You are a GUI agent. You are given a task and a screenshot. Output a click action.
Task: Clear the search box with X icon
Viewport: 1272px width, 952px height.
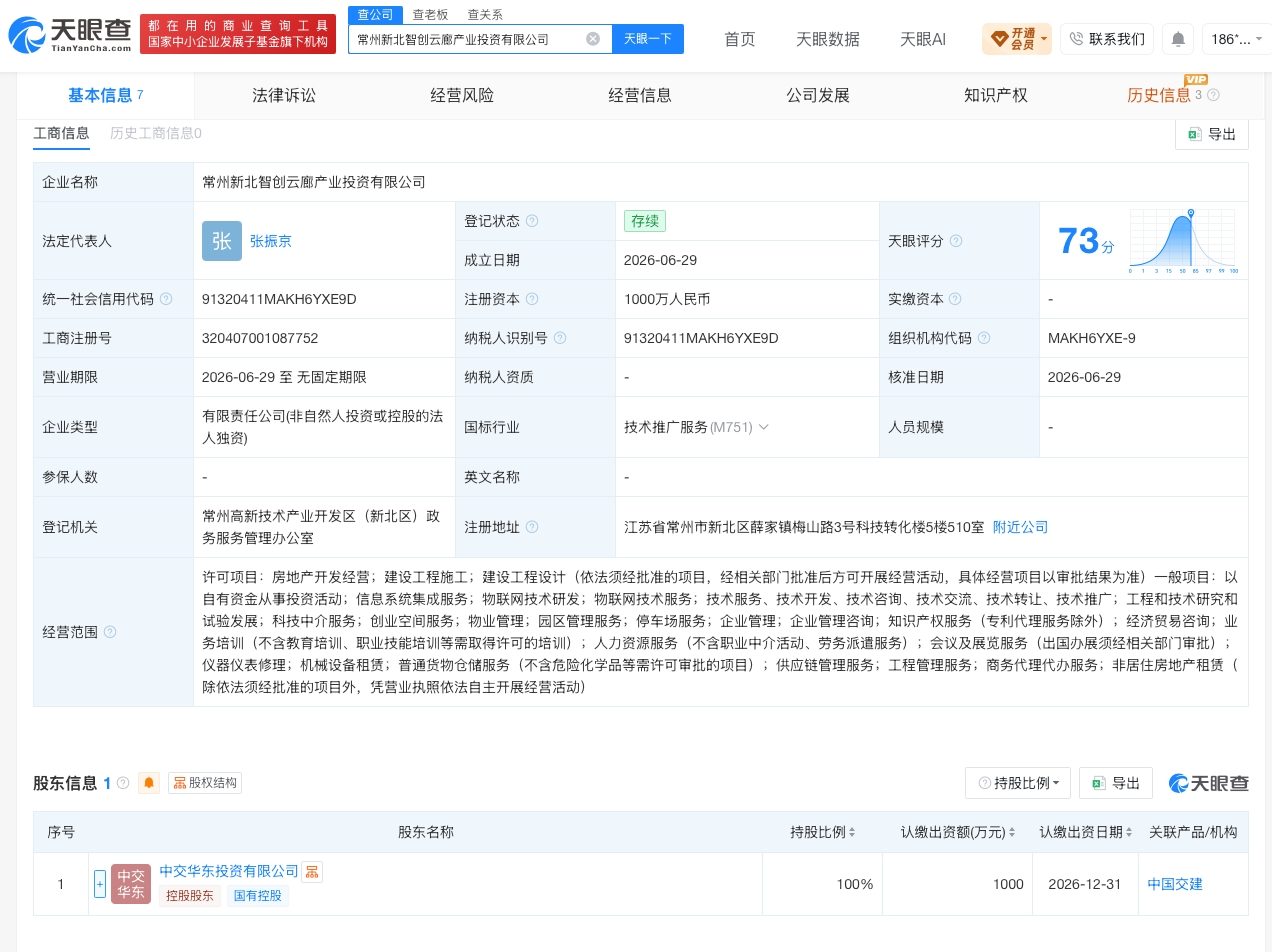[x=593, y=39]
